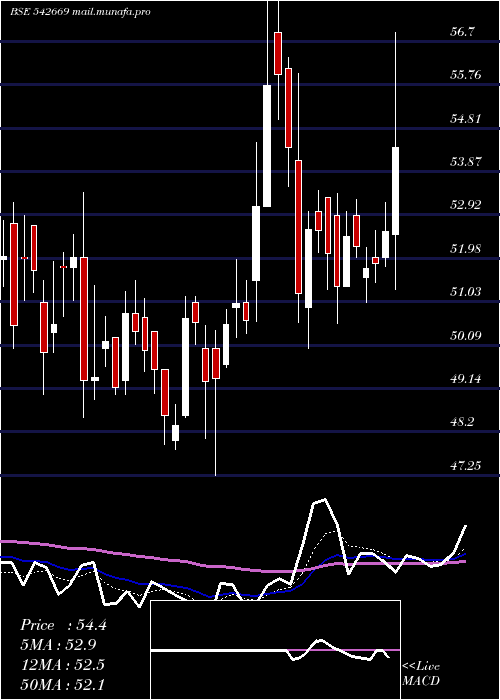Click the 49.14 price axis label

[466, 379]
